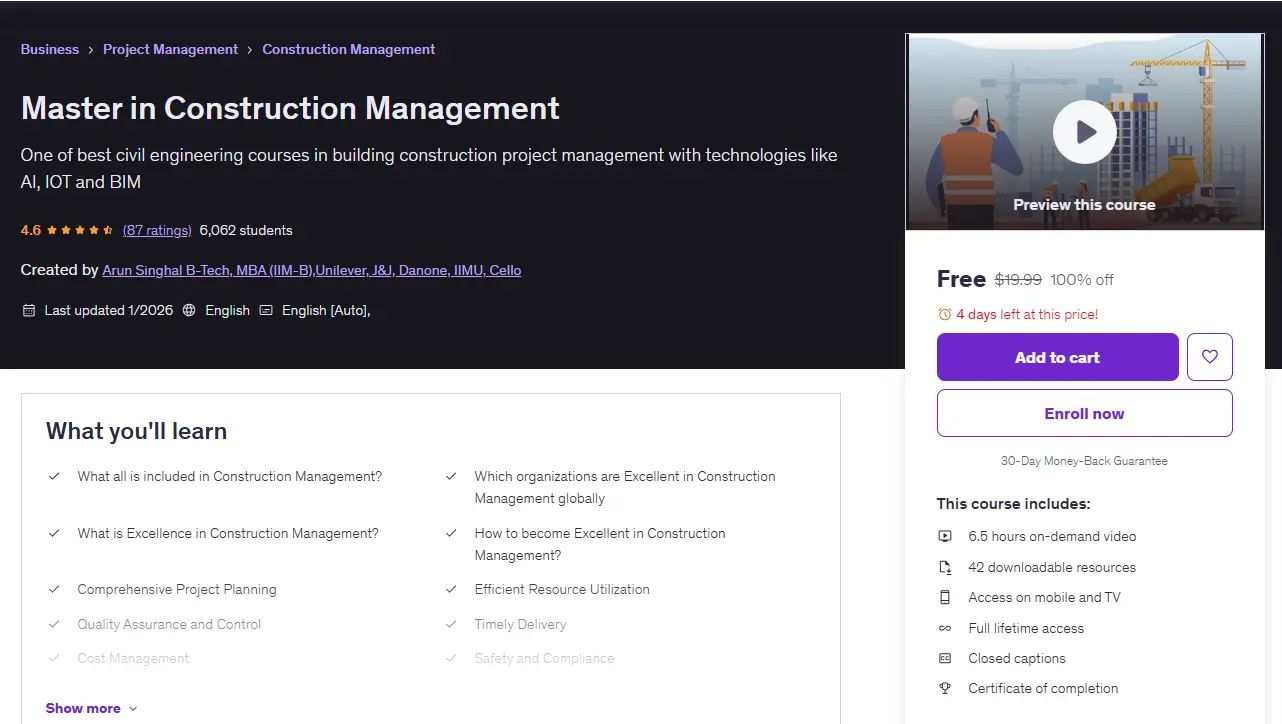
Task: Click the 'What you'll learn' heading
Action: point(136,431)
